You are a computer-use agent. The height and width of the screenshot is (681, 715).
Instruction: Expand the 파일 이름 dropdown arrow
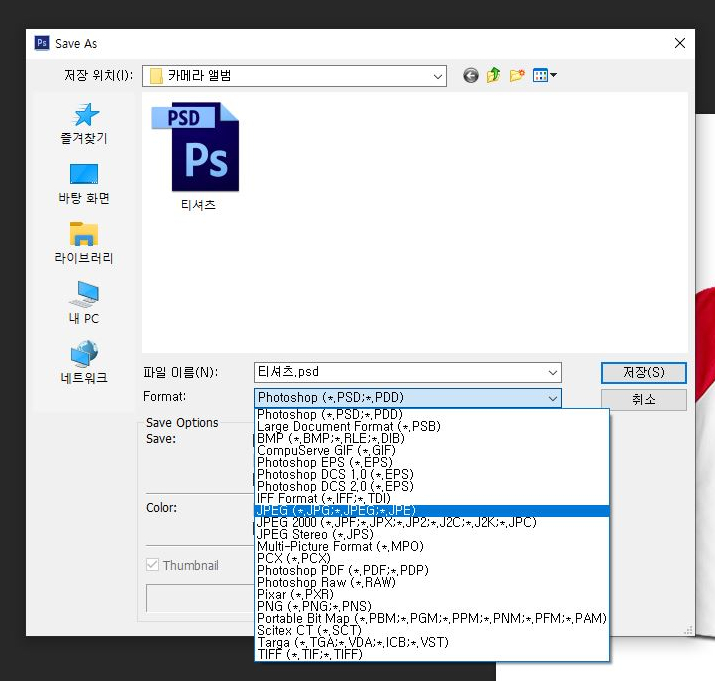point(553,373)
